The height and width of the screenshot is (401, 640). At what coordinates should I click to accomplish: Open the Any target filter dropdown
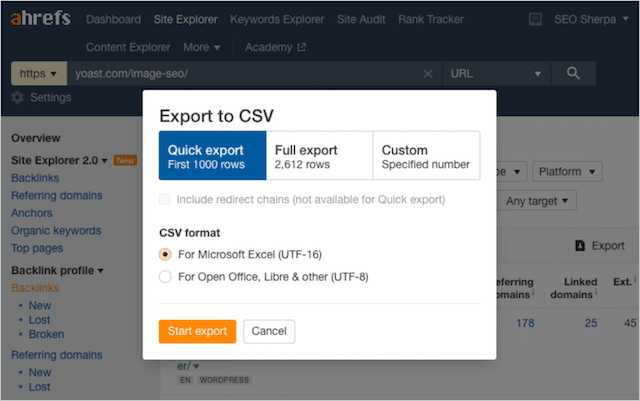point(540,201)
